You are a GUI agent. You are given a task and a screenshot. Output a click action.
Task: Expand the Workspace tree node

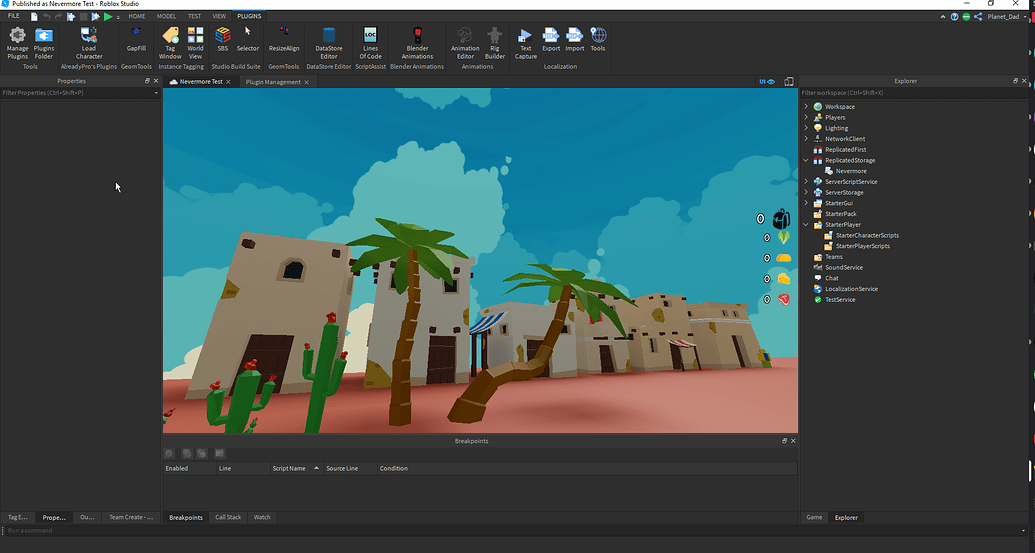[x=806, y=106]
